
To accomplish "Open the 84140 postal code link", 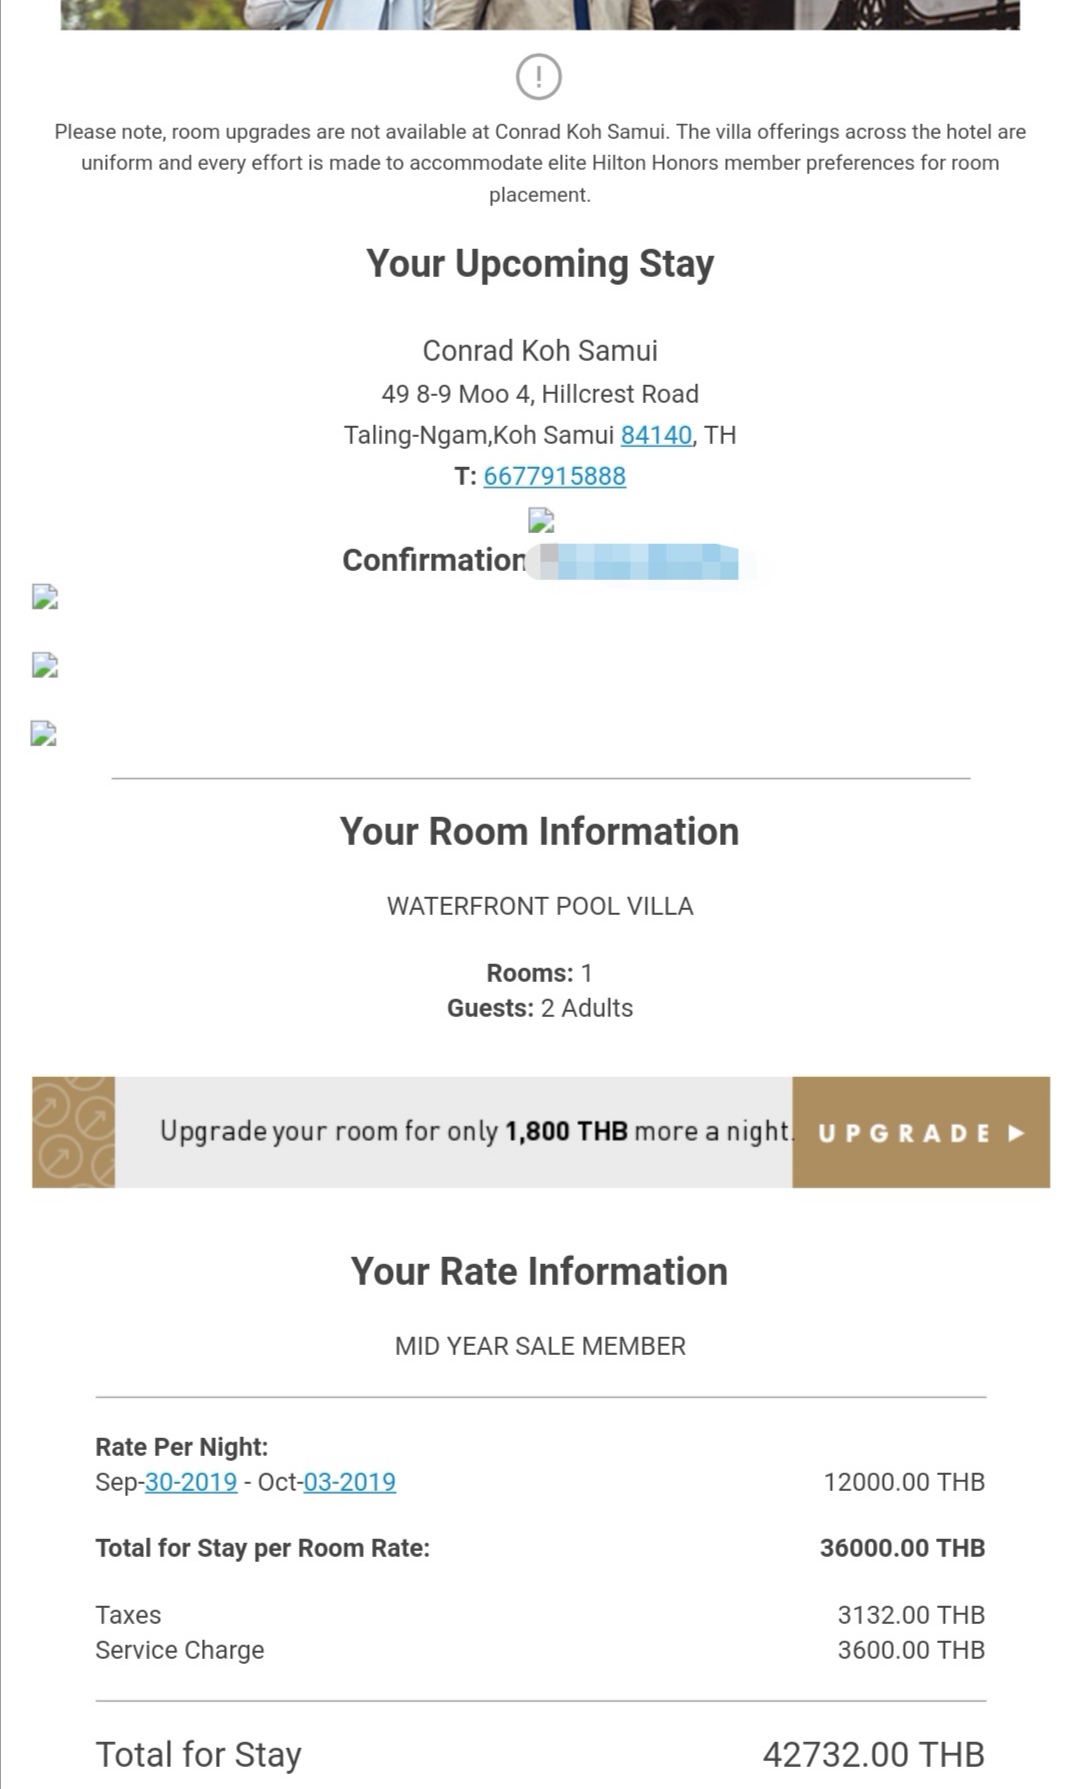I will [656, 435].
